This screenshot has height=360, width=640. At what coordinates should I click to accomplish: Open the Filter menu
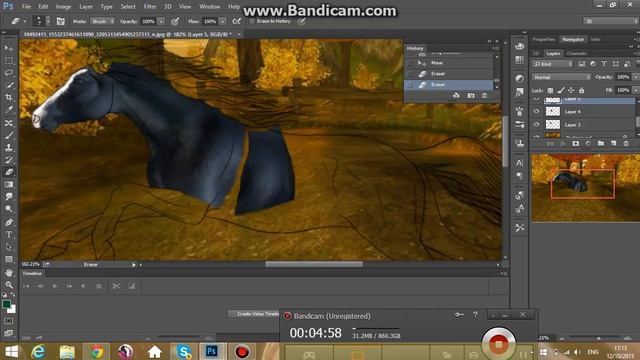150,7
